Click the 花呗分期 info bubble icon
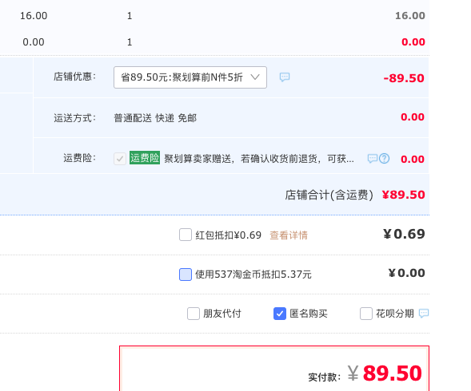Image resolution: width=471 pixels, height=391 pixels. [424, 313]
